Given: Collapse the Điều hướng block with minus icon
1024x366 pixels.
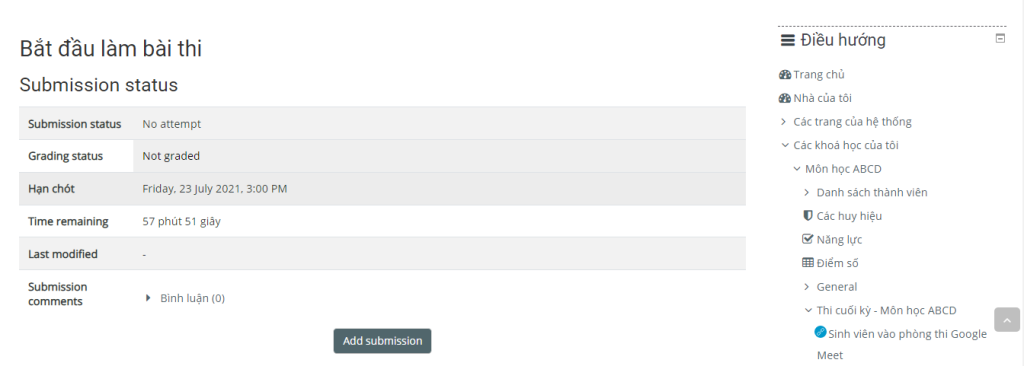Looking at the screenshot, I should [x=1000, y=39].
